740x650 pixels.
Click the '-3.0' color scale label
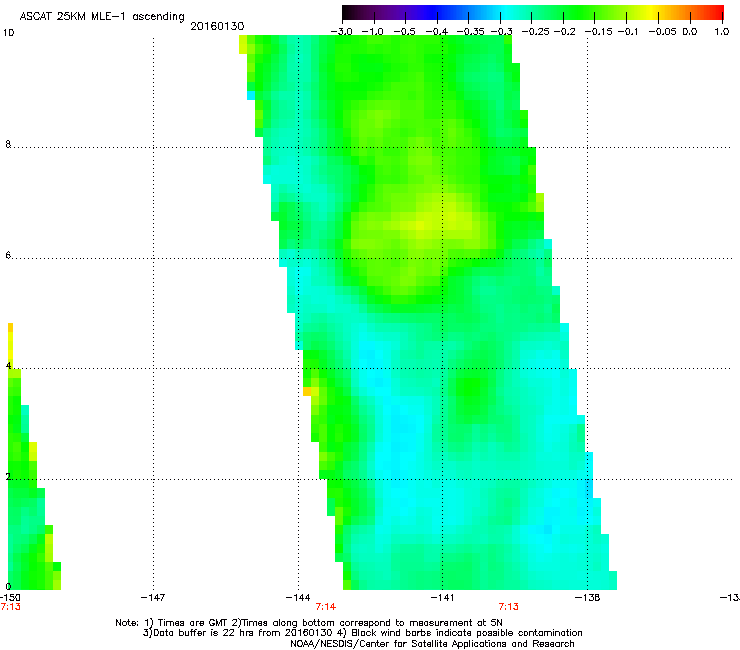[342, 32]
